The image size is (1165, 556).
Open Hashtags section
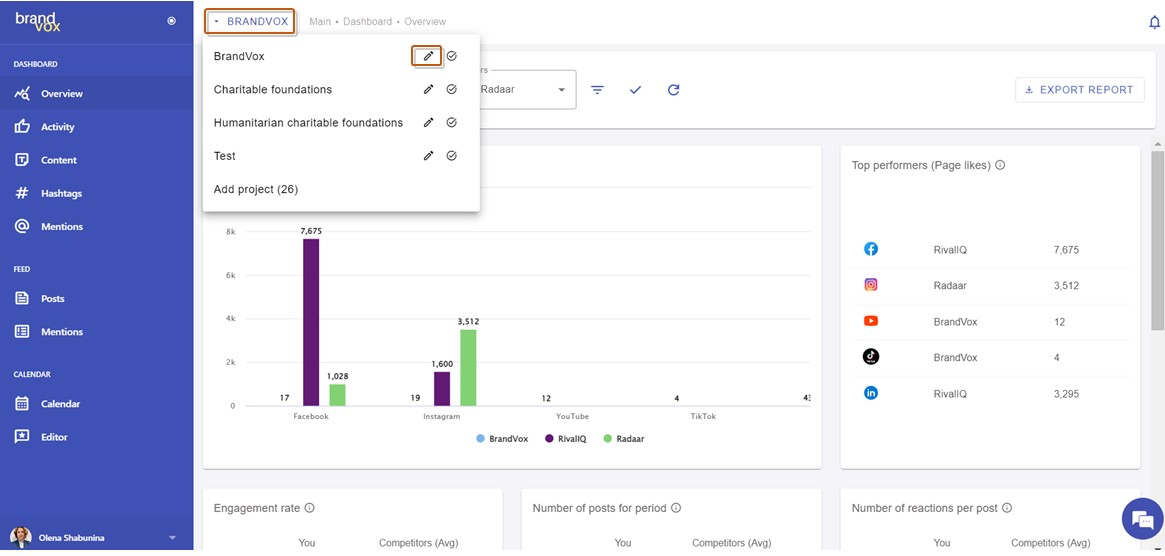[x=97, y=193]
